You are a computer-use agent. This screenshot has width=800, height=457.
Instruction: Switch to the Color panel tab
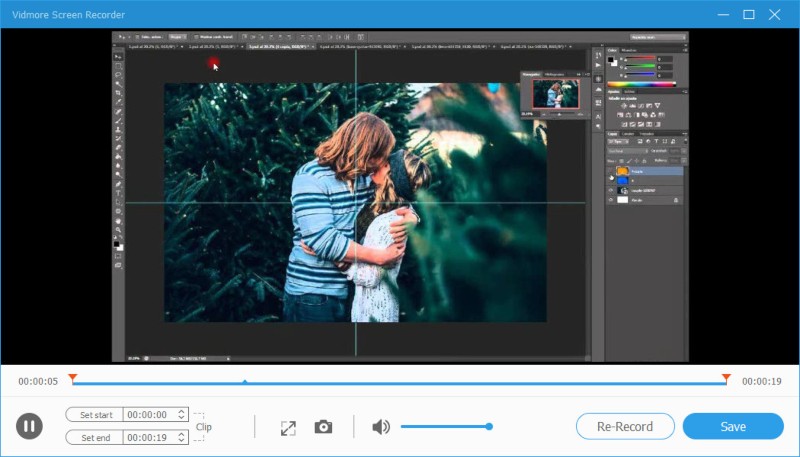tap(611, 49)
